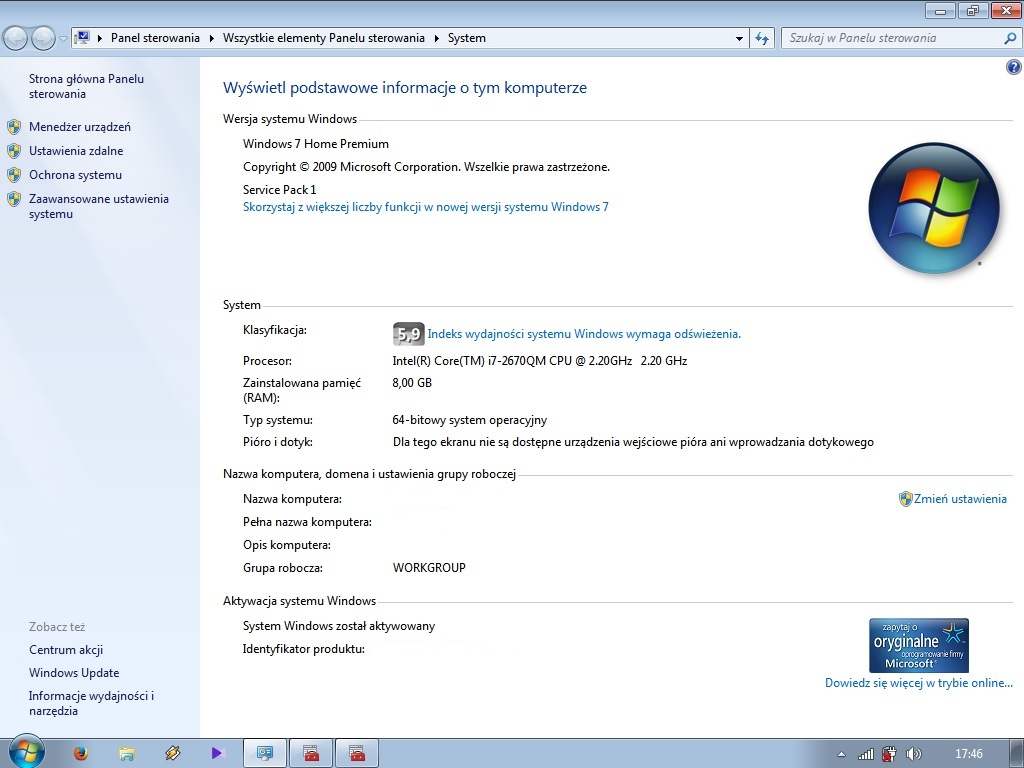1024x768 pixels.
Task: Click System Windows został aktywowany text
Action: point(339,626)
